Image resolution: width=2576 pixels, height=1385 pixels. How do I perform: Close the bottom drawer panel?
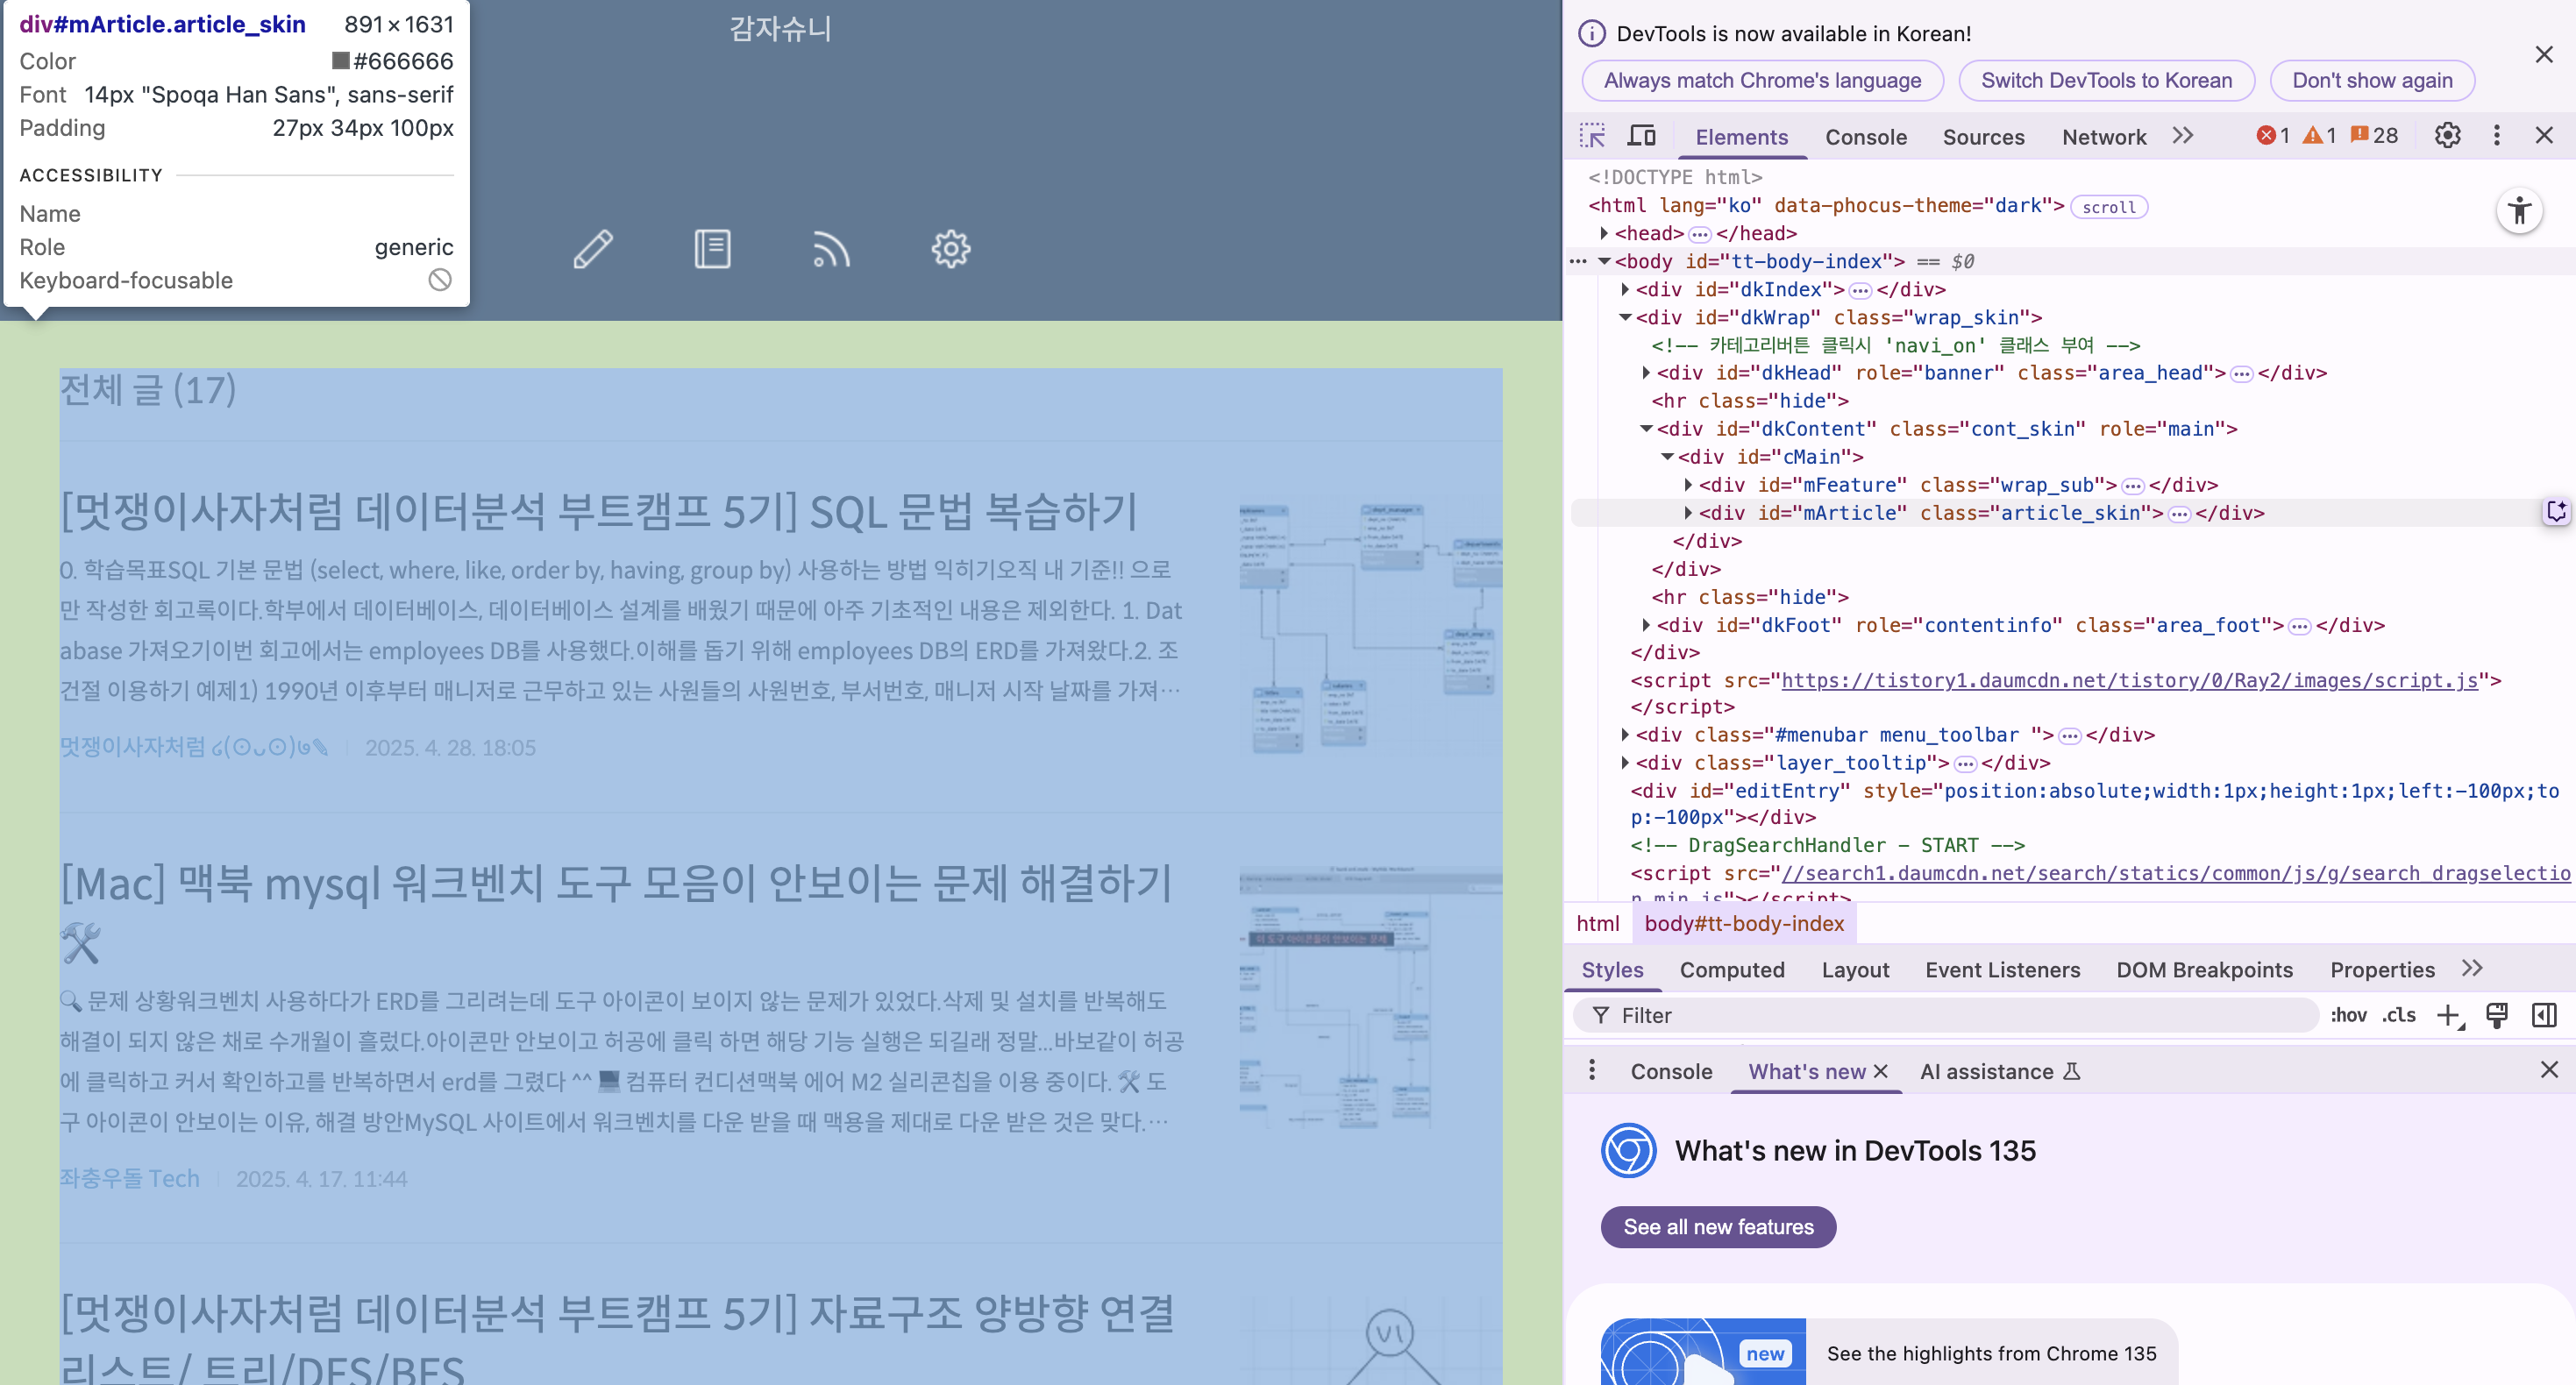[x=2549, y=1071]
